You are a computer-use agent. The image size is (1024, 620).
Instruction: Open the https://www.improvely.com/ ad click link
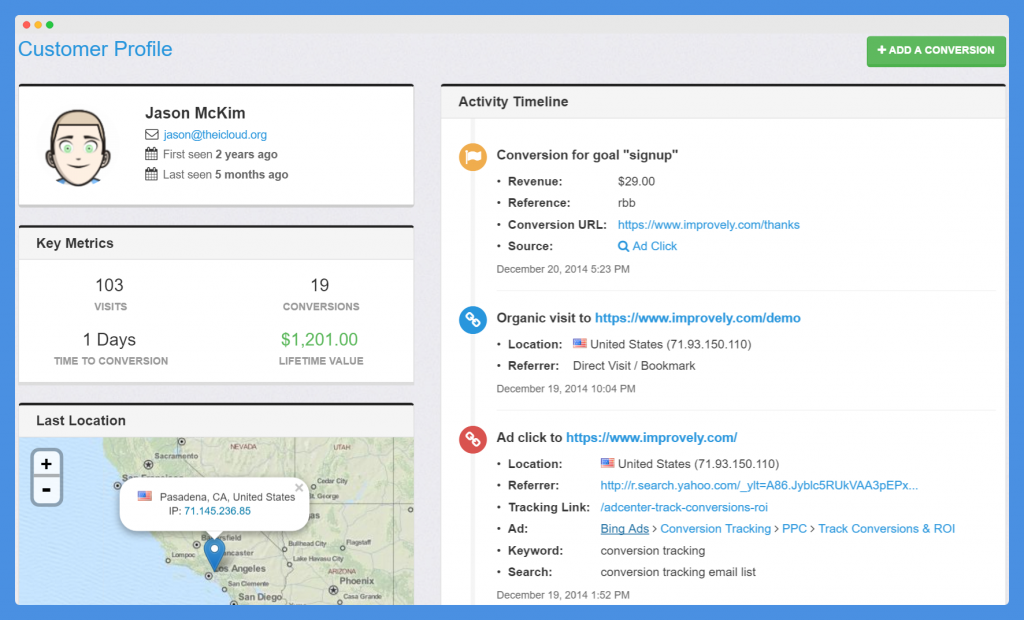pos(652,438)
